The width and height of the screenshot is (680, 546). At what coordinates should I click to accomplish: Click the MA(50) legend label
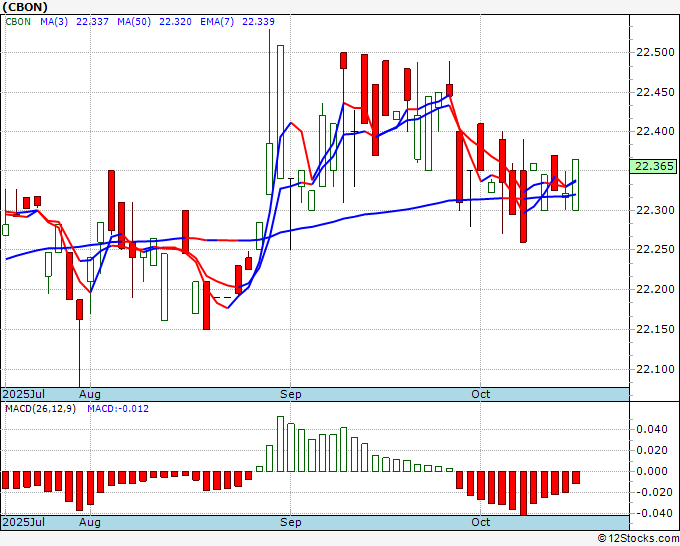[134, 22]
